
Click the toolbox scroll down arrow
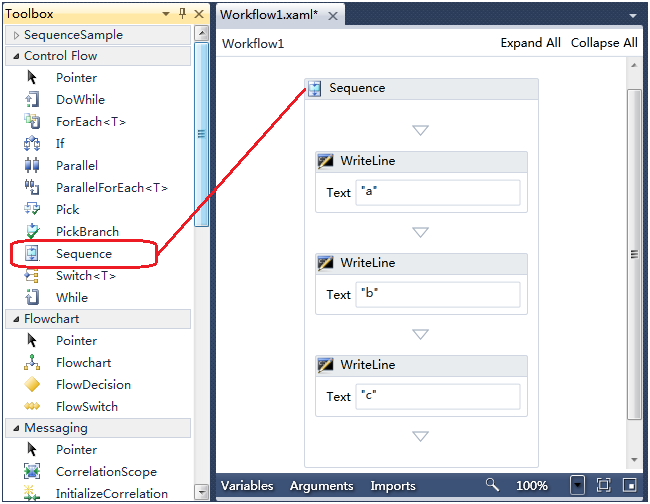pyautogui.click(x=201, y=492)
